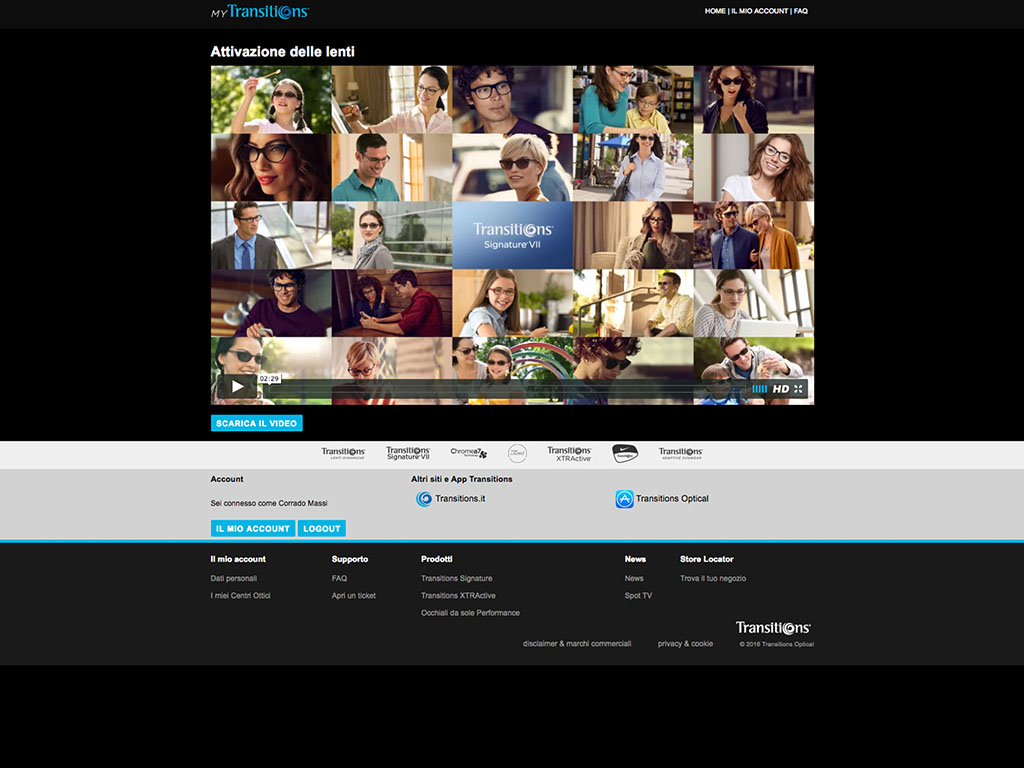Click the 'Il mio account' footer heading
This screenshot has height=768, width=1024.
pyautogui.click(x=238, y=559)
